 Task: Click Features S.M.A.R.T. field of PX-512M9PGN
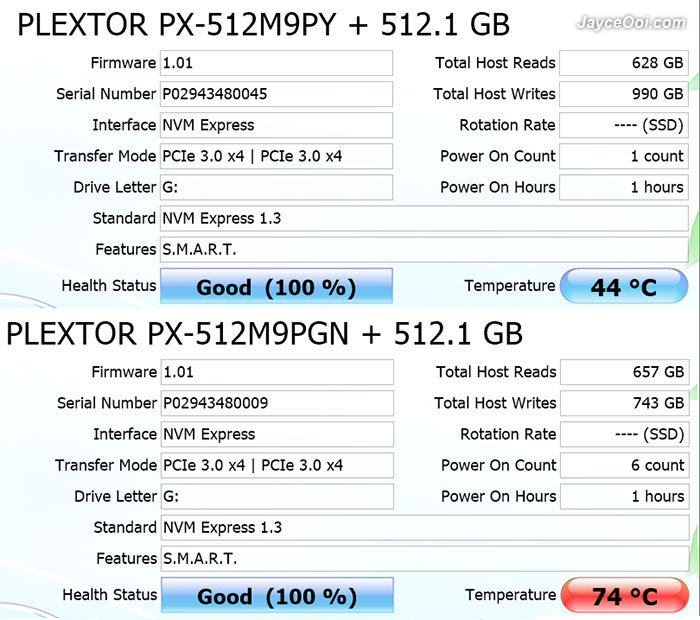(425, 558)
